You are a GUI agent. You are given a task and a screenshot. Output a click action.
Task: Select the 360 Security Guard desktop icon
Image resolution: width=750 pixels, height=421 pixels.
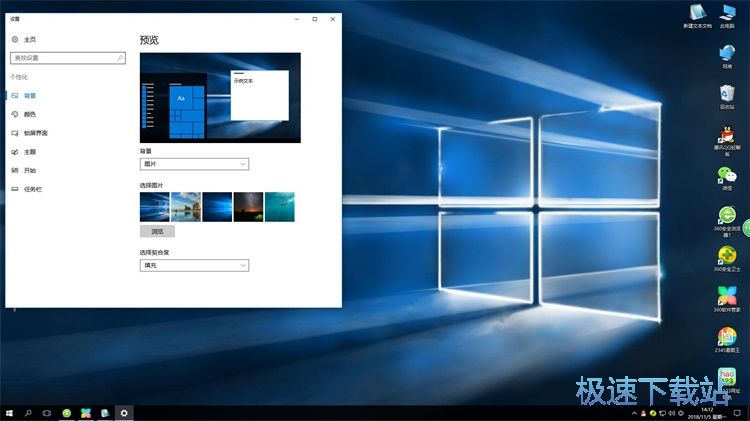(727, 259)
